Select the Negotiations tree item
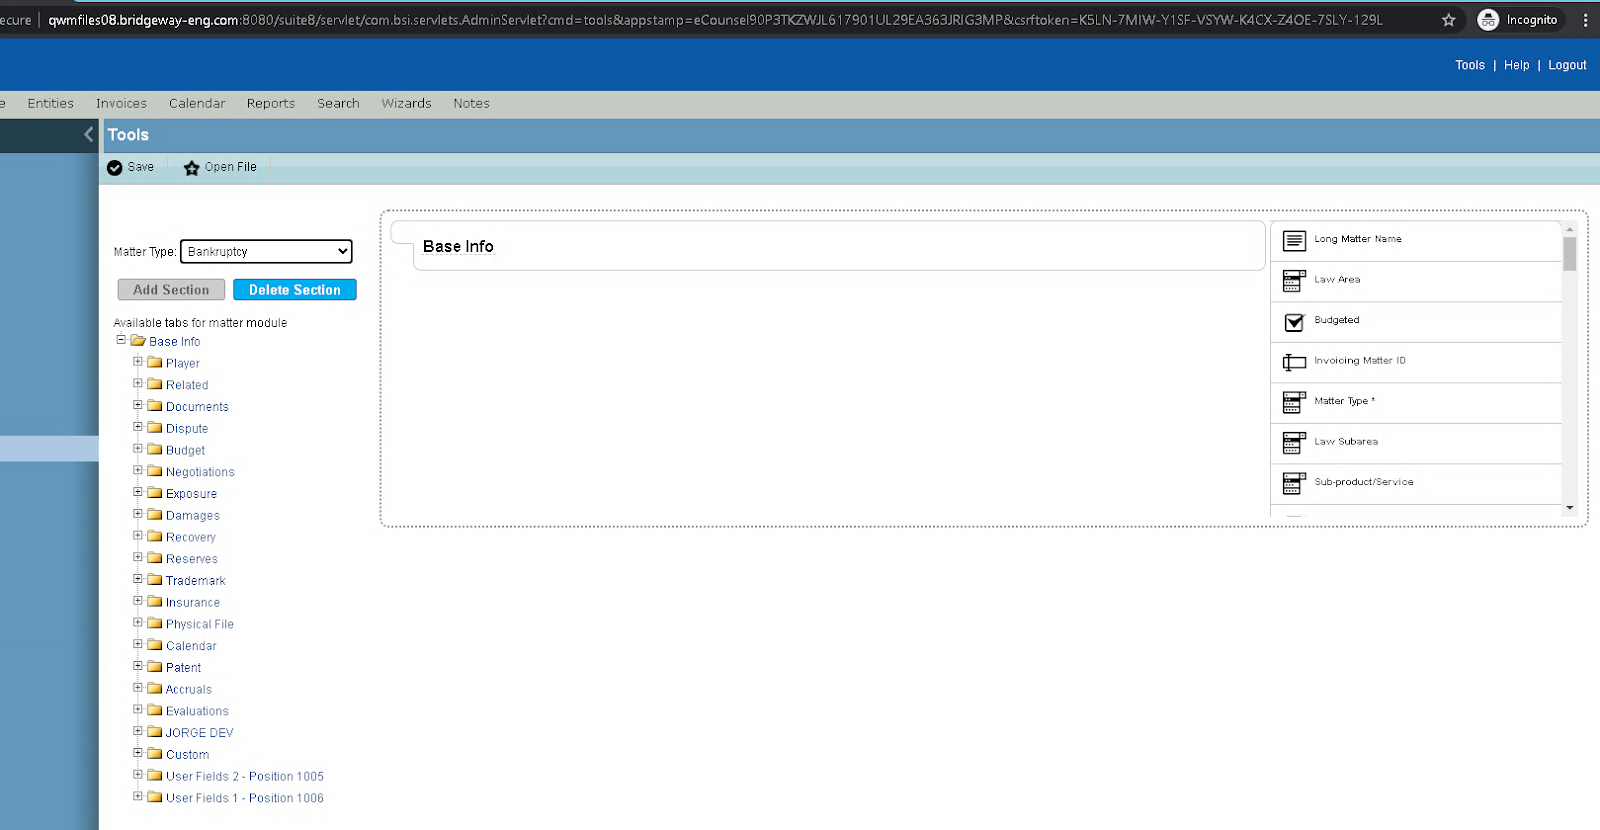The height and width of the screenshot is (830, 1600). click(200, 472)
